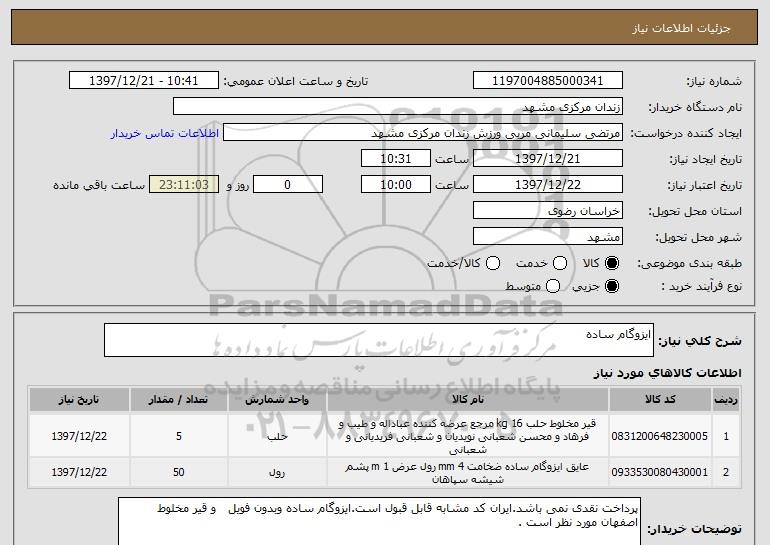Image resolution: width=770 pixels, height=545 pixels.
Task: Click the توضیحات خریدار label
Action: pyautogui.click(x=694, y=529)
